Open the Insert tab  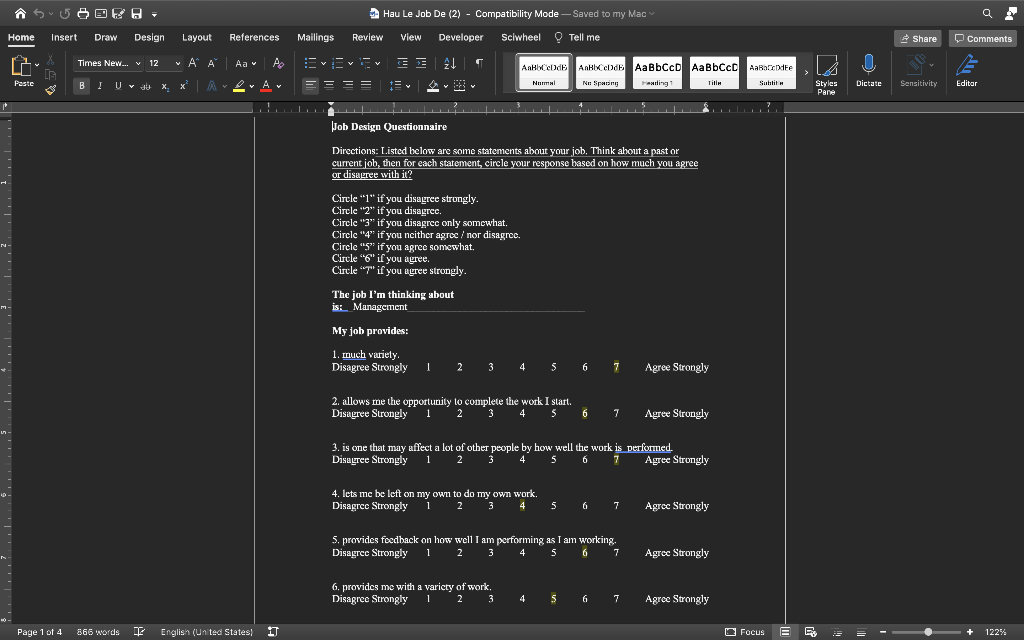coord(64,37)
